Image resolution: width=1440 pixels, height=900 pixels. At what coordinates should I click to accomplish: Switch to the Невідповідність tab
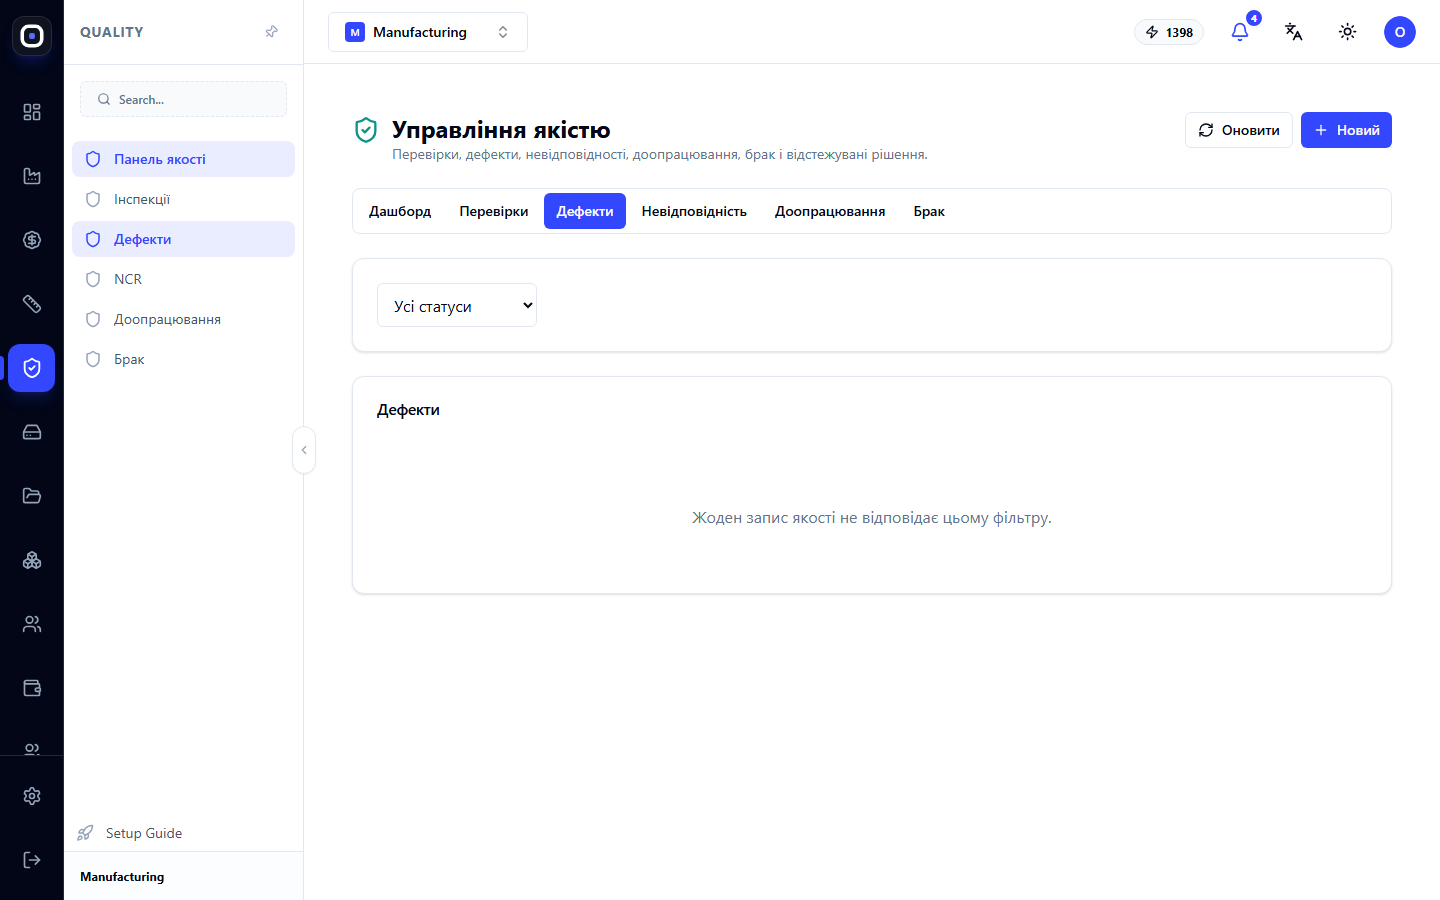[694, 211]
